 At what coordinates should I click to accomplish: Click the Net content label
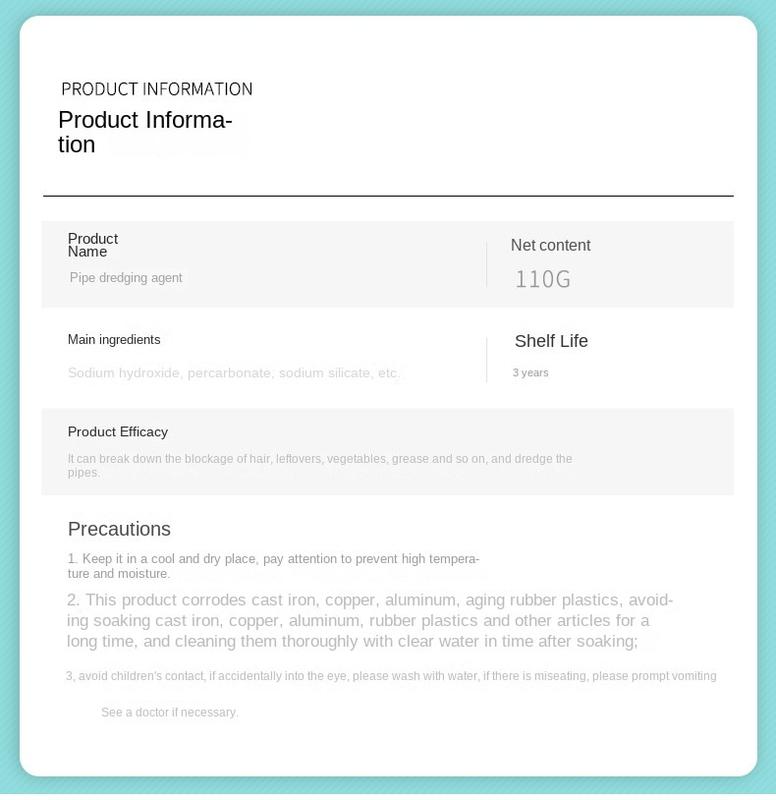[x=550, y=245]
